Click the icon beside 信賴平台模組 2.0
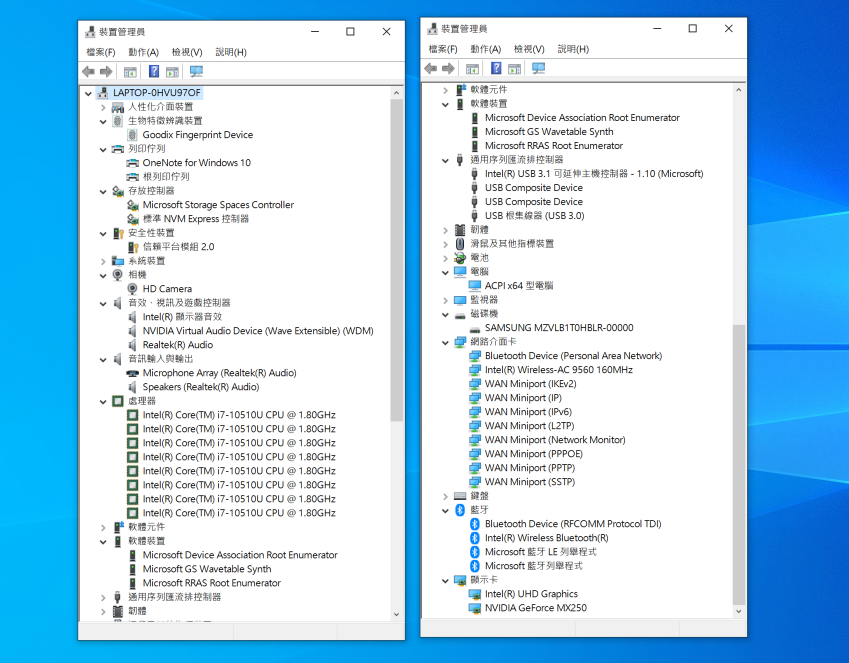Image resolution: width=849 pixels, height=663 pixels. 133,247
